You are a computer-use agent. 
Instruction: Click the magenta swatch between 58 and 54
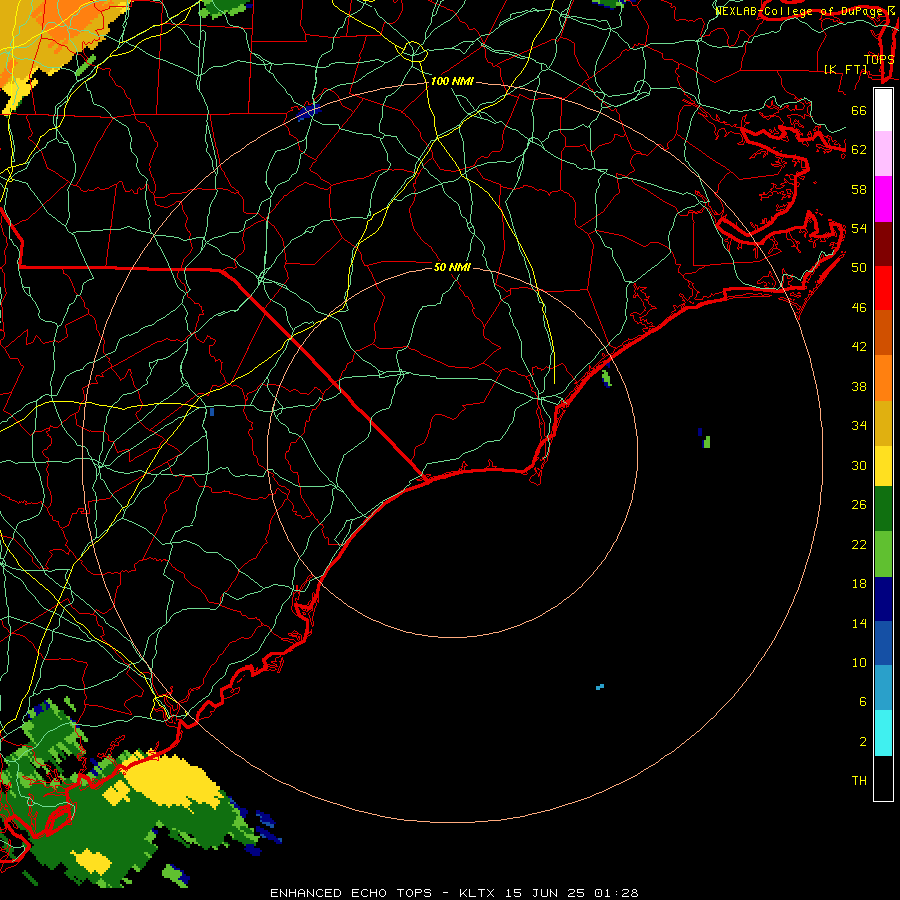point(883,199)
